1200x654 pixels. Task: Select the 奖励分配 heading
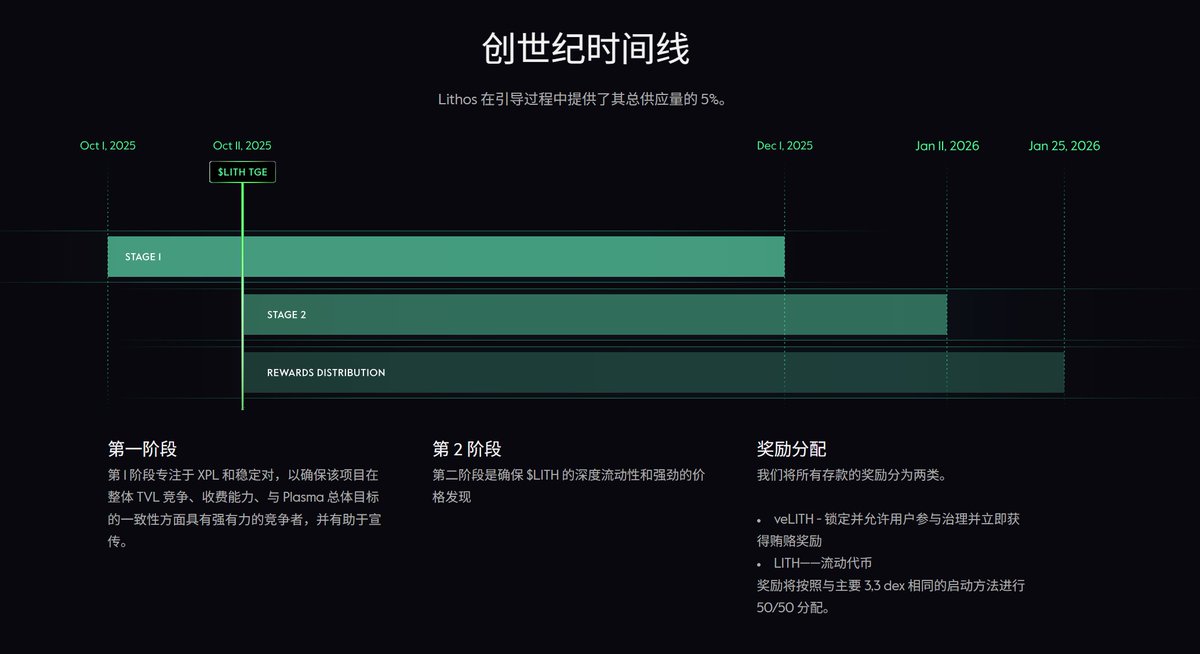click(791, 449)
